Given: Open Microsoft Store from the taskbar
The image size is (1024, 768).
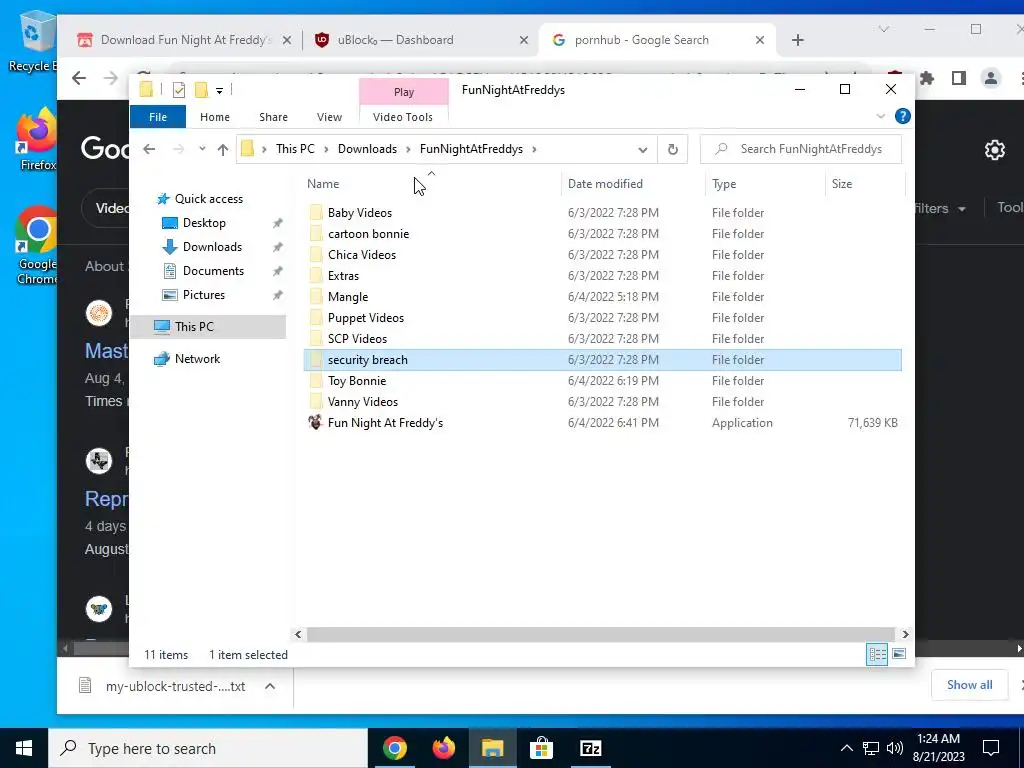Looking at the screenshot, I should click(541, 748).
